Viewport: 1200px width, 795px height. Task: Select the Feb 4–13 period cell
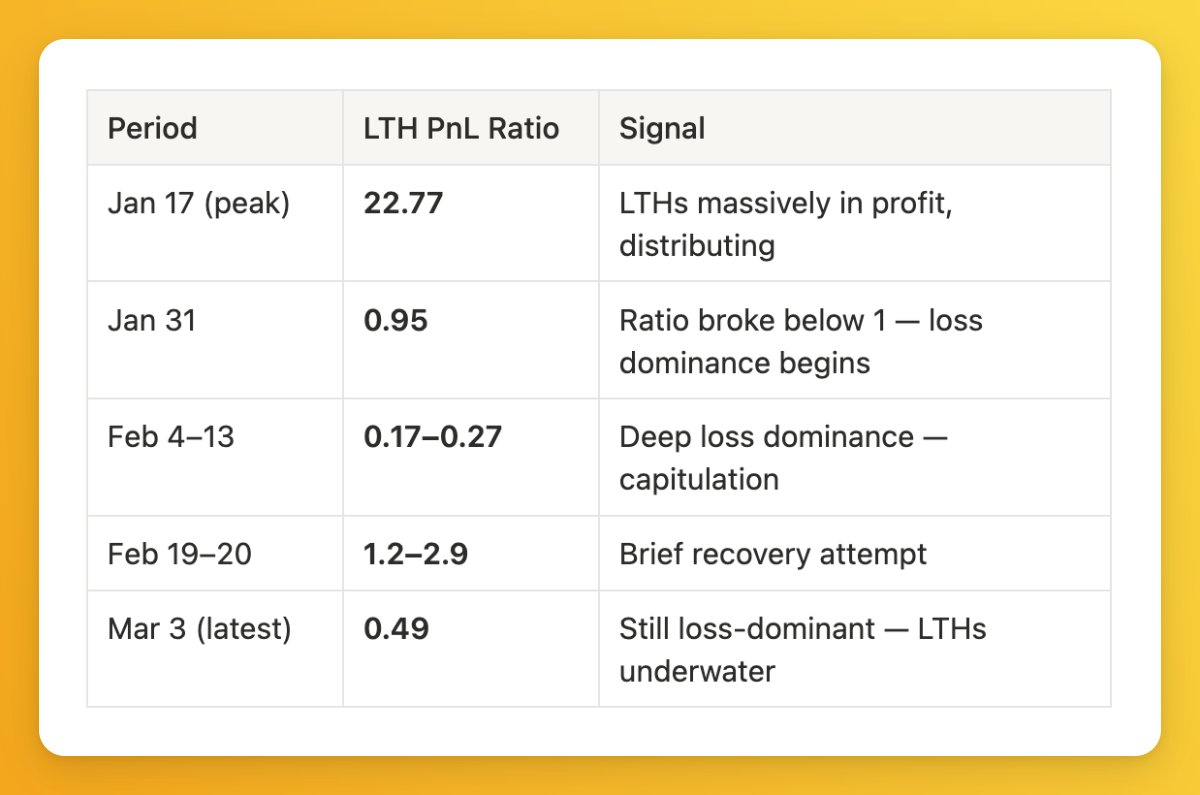click(x=171, y=437)
